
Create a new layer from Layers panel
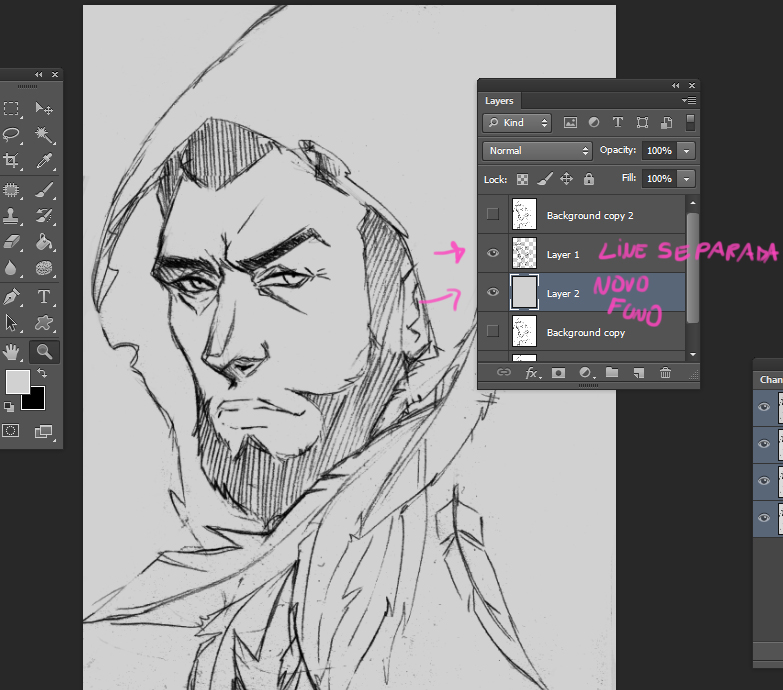(x=638, y=373)
